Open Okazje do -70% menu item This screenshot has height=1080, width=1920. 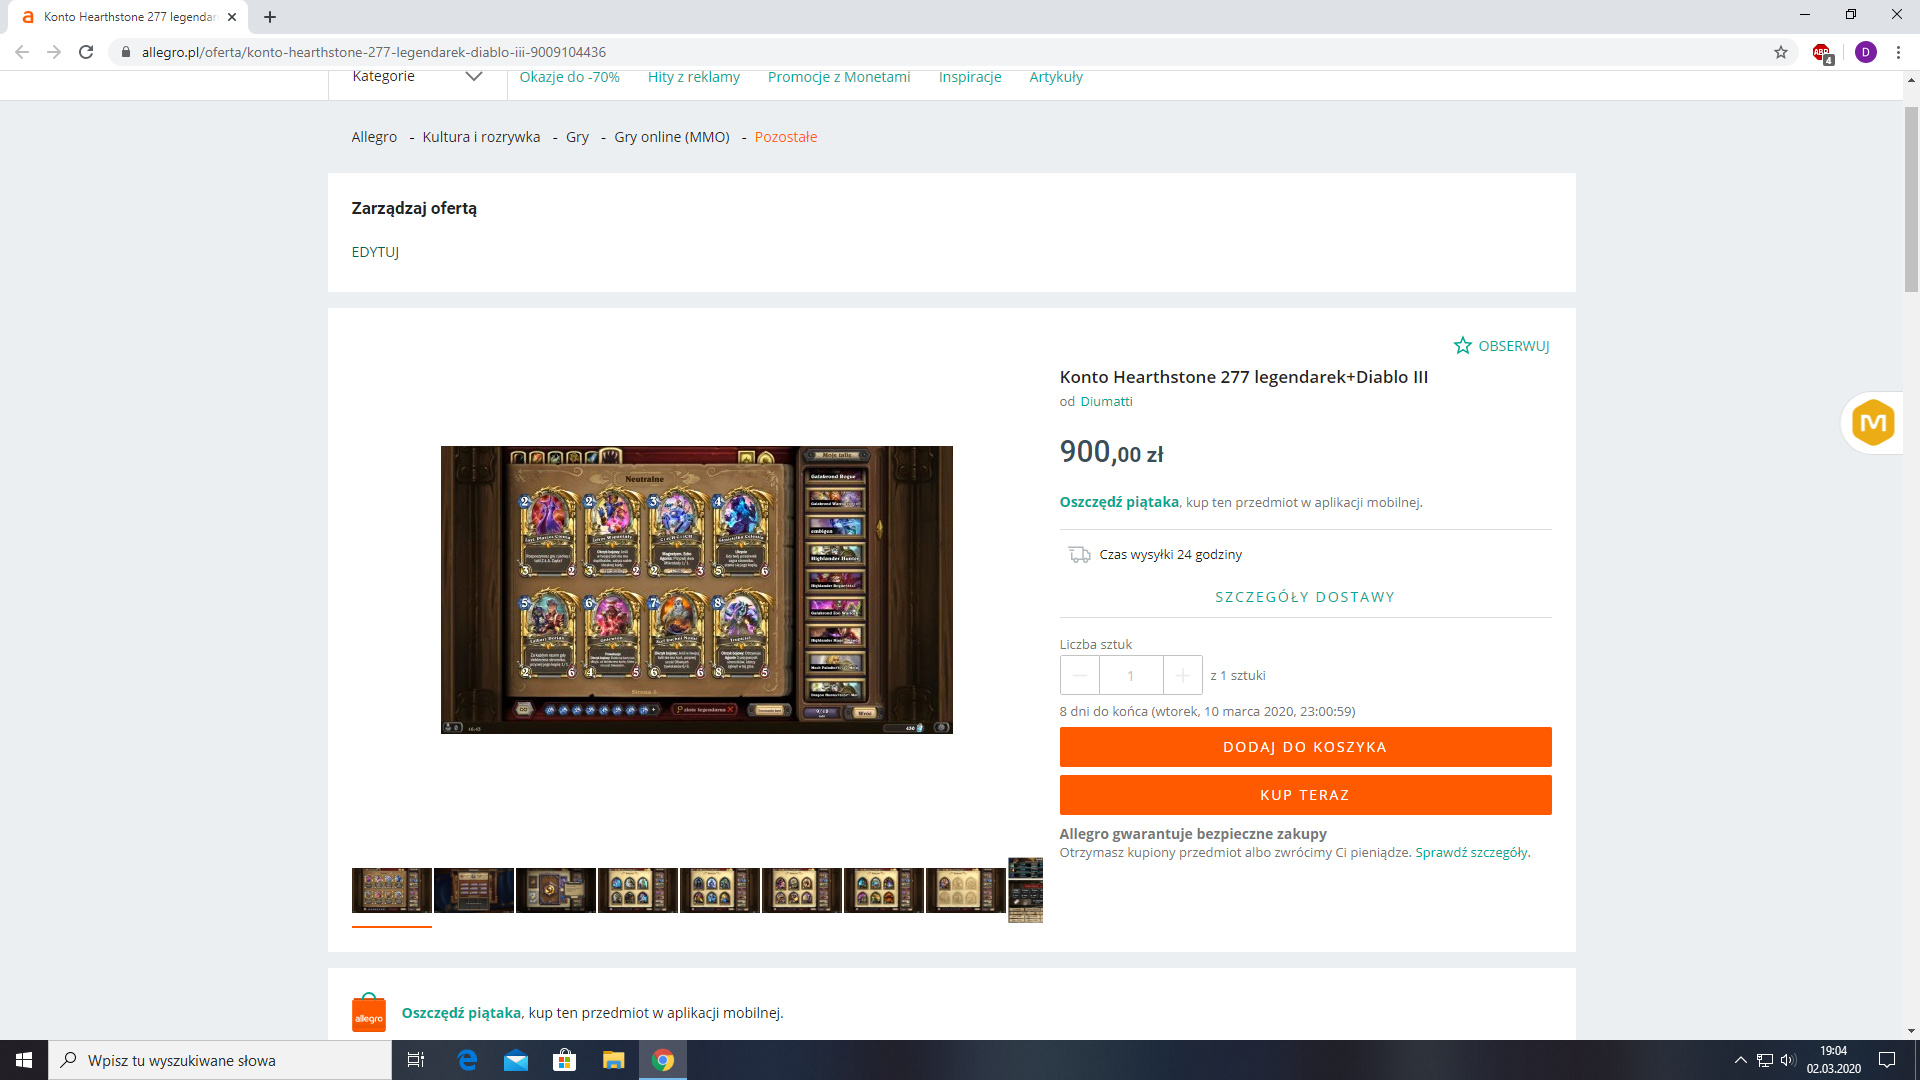point(569,77)
